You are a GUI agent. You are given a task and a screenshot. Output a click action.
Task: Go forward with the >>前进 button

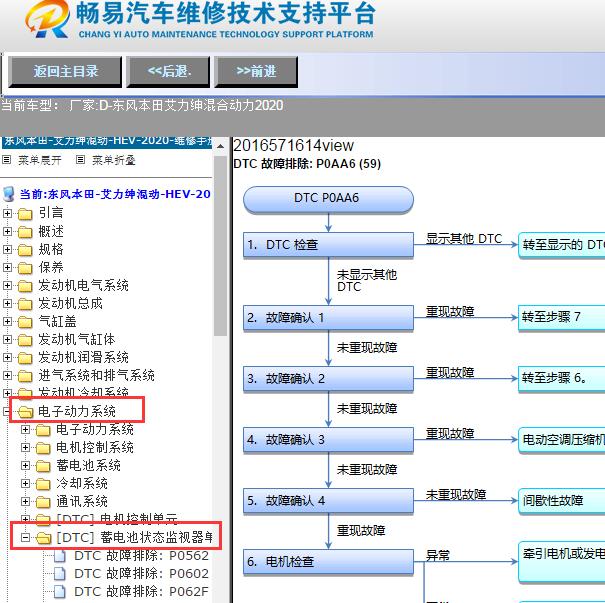256,72
